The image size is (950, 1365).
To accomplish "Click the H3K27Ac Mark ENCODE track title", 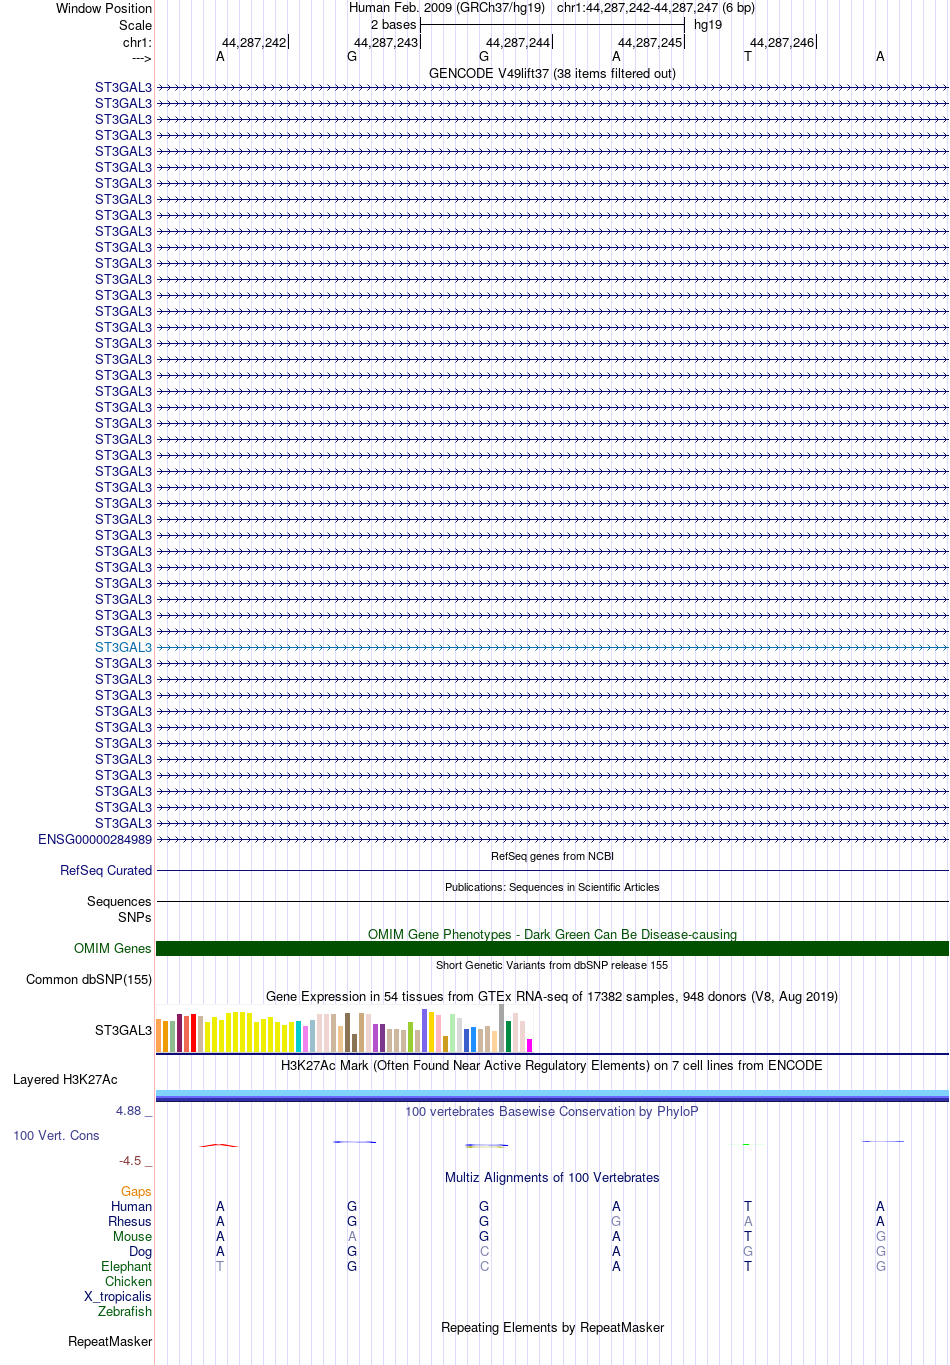I will point(552,1065).
